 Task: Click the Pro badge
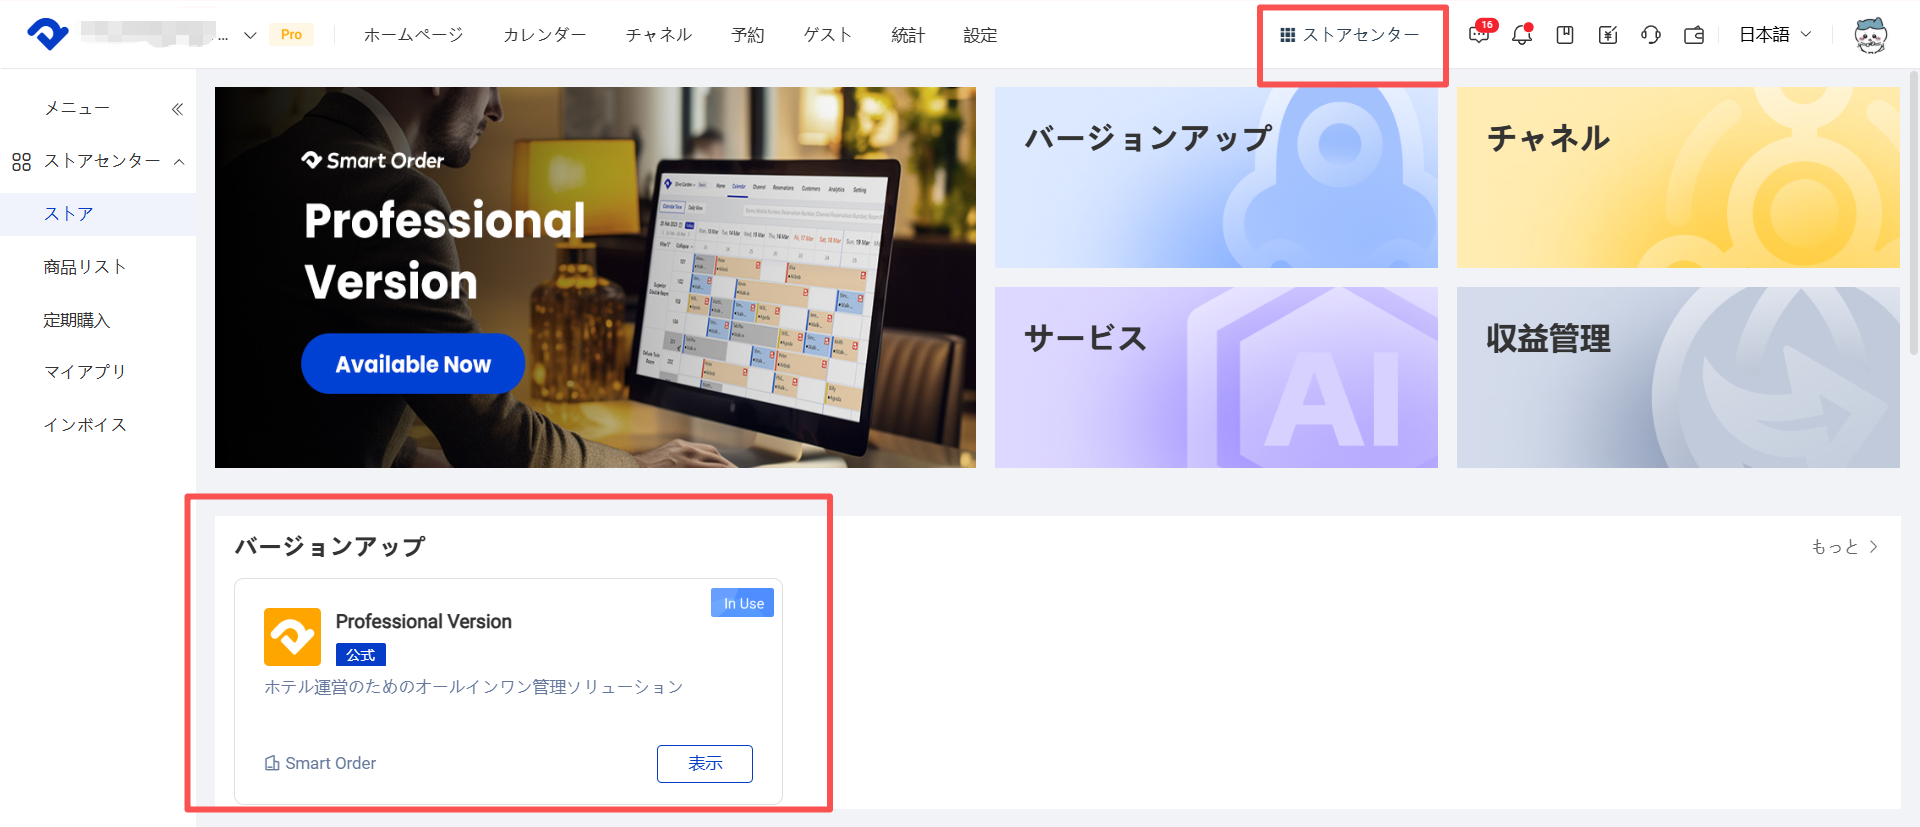[x=291, y=34]
